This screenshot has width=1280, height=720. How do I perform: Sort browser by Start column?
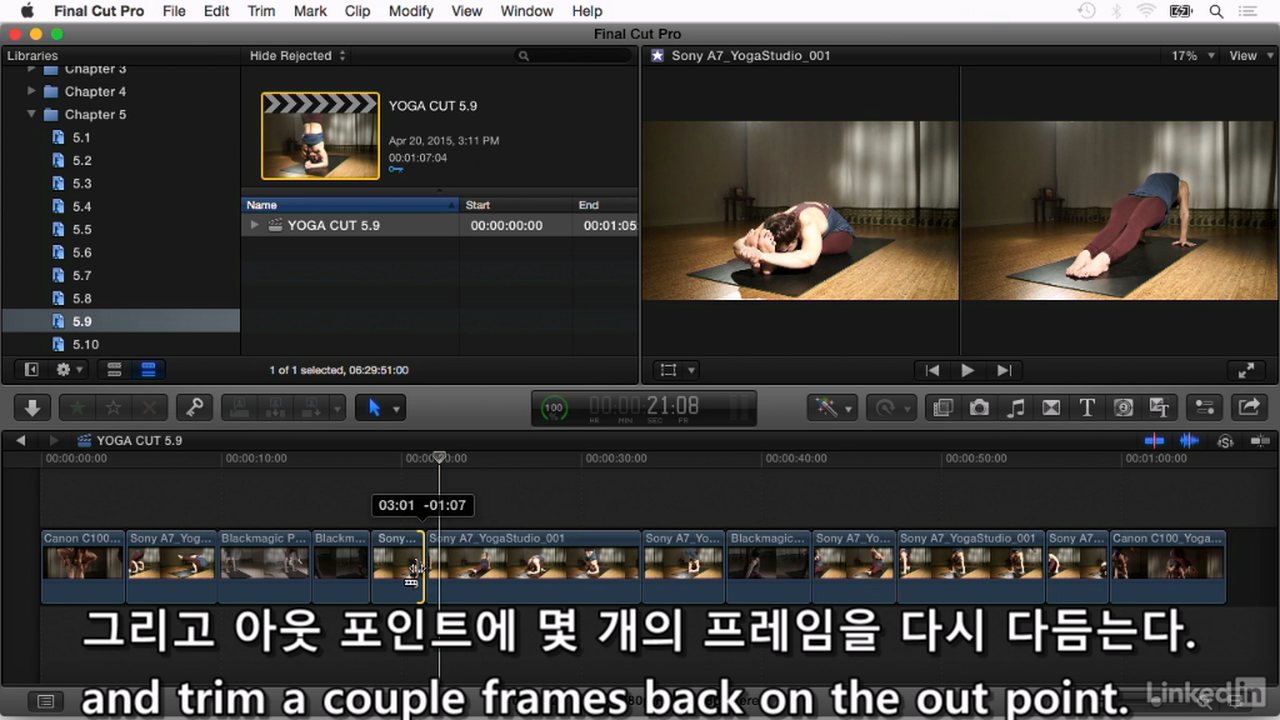coord(516,204)
